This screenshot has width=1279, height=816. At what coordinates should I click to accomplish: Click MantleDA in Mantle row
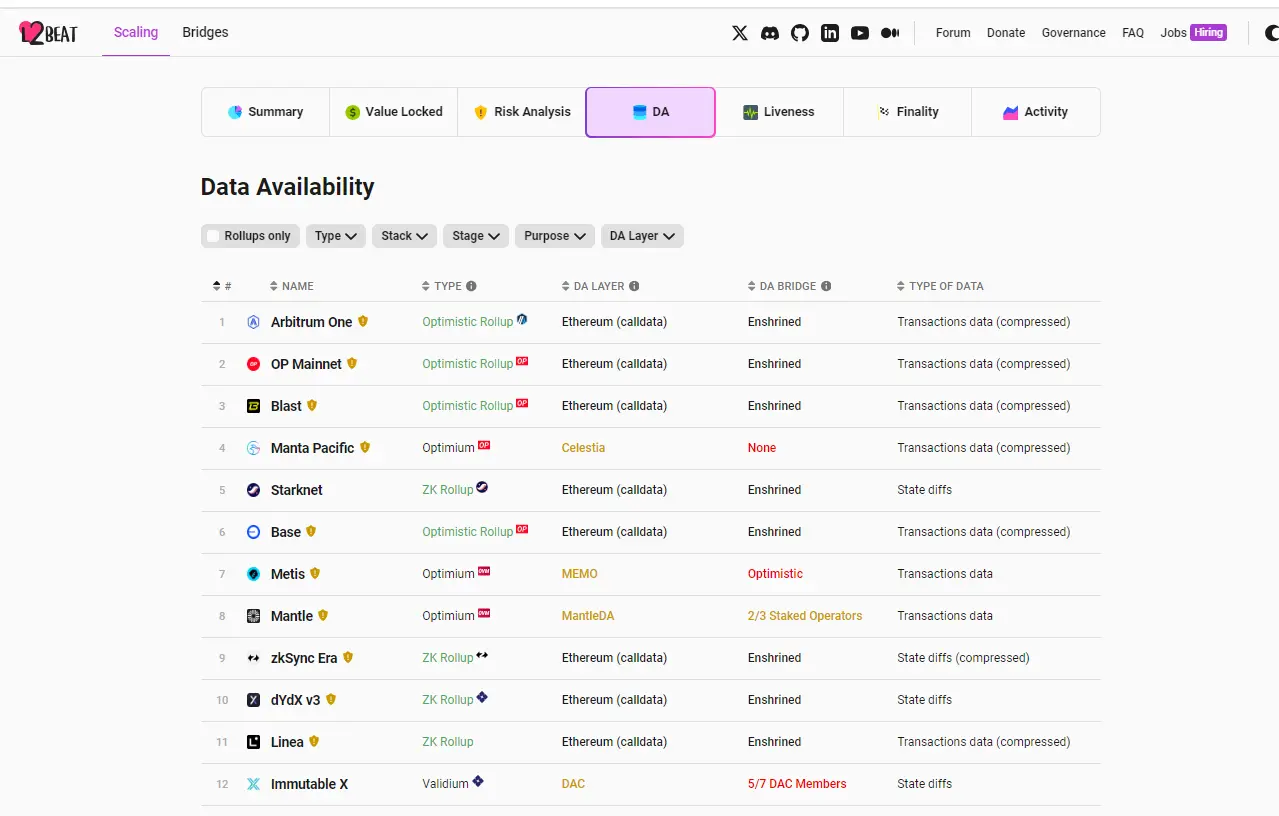[588, 616]
